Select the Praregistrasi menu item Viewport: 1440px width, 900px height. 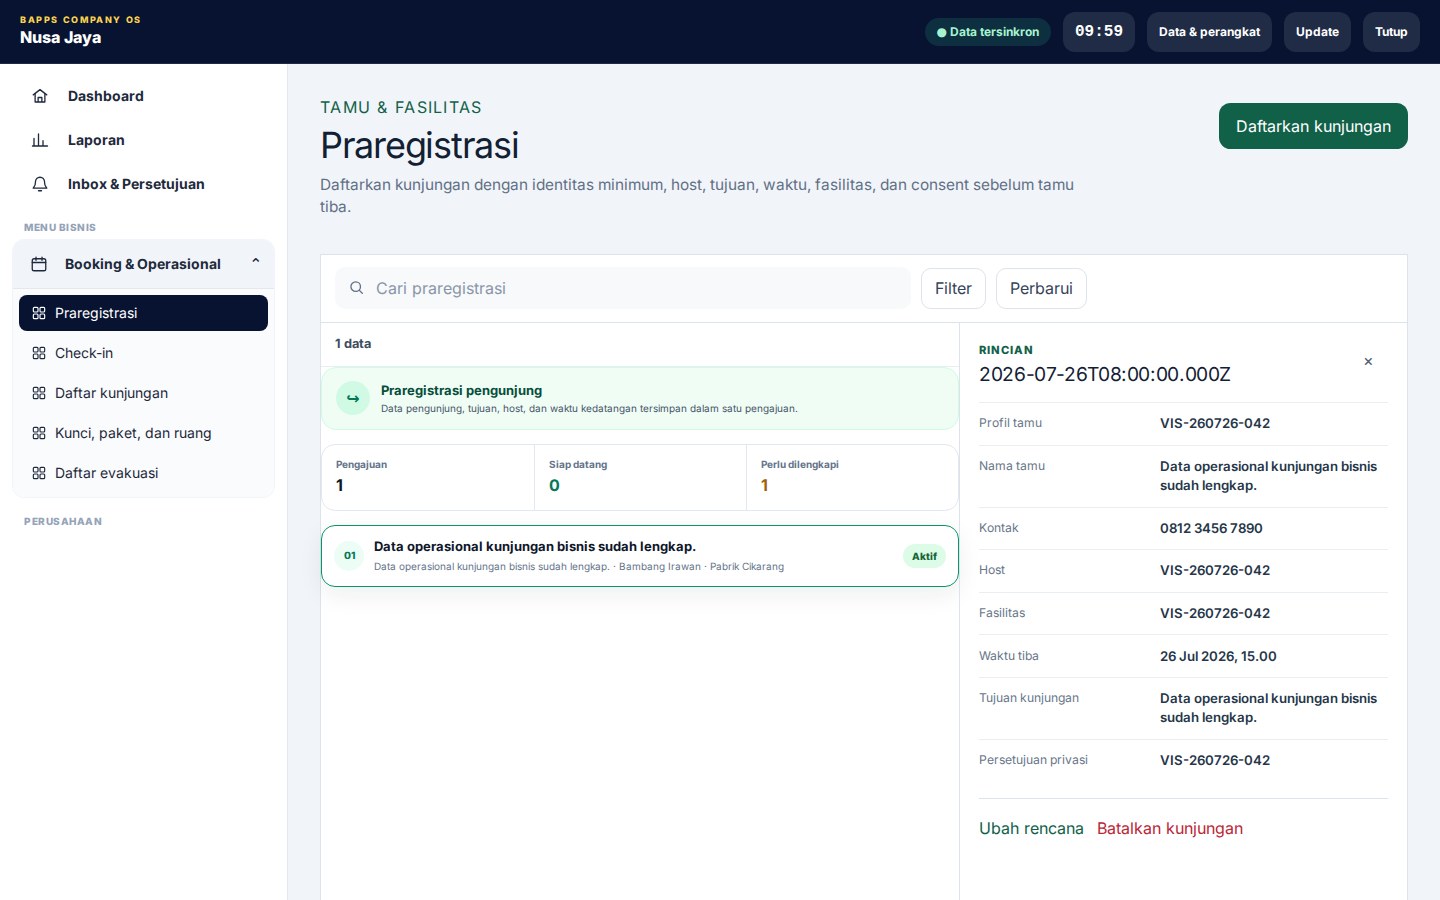coord(143,313)
